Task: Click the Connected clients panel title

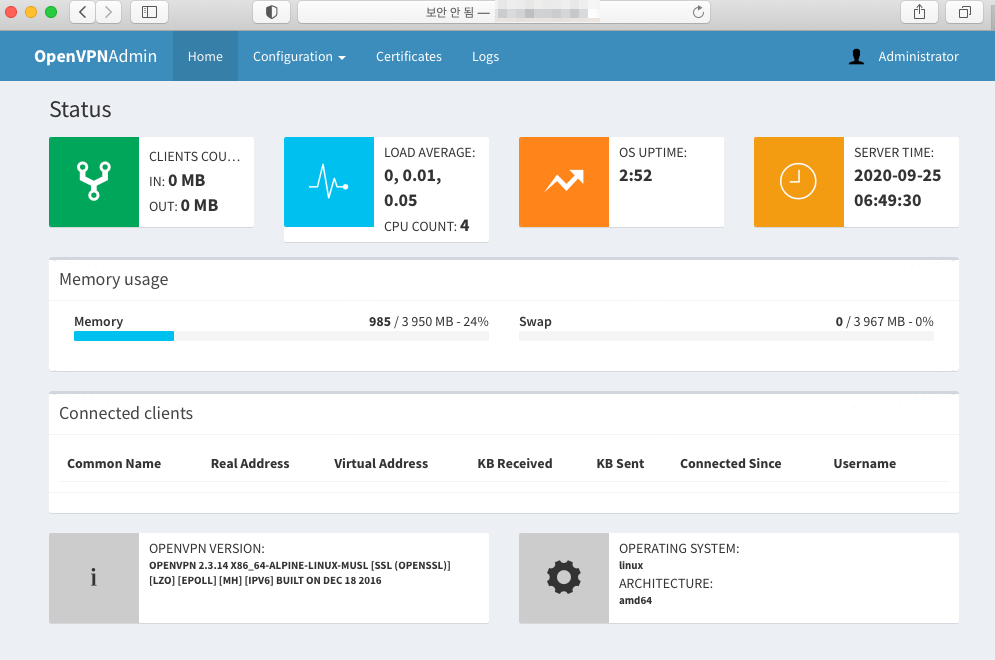Action: (x=126, y=413)
